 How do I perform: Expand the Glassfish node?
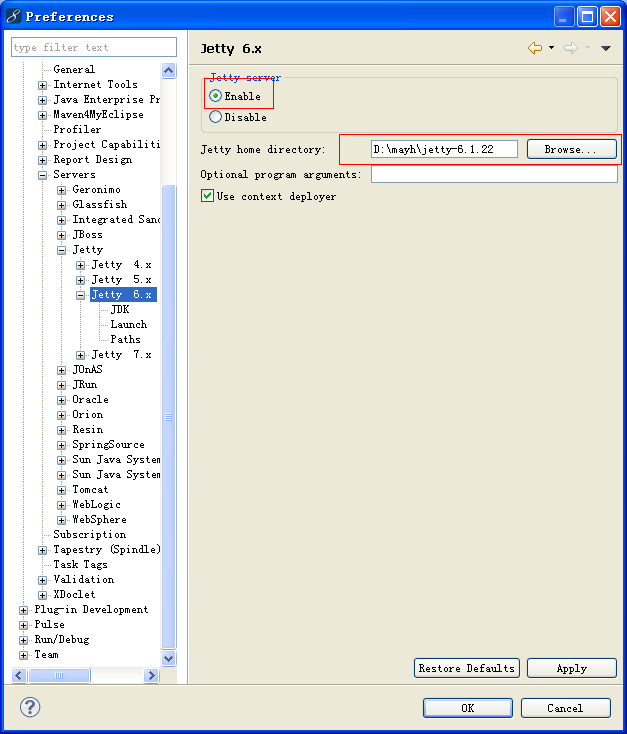[x=61, y=205]
